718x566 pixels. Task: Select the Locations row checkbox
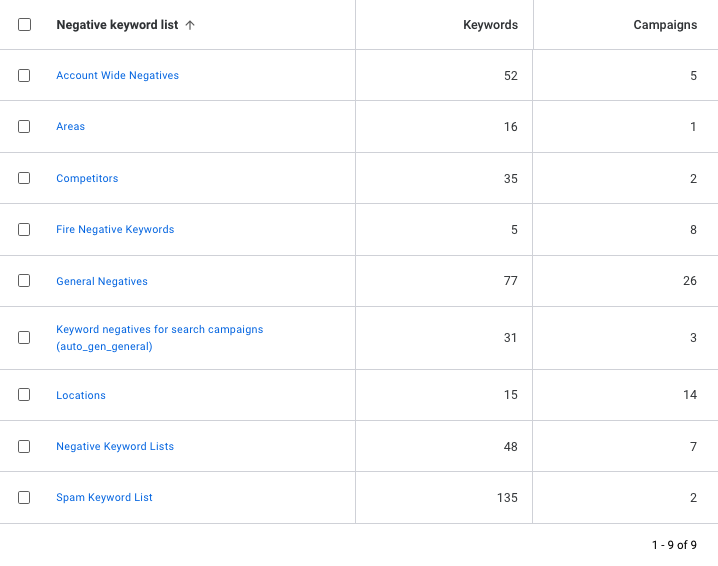(x=24, y=395)
